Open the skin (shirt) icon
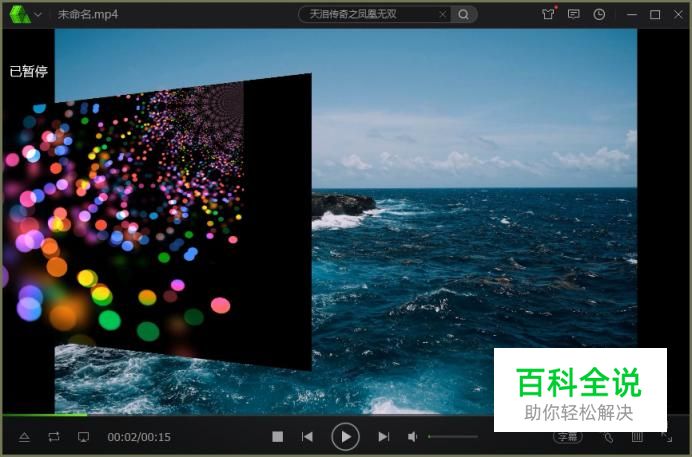 [548, 14]
